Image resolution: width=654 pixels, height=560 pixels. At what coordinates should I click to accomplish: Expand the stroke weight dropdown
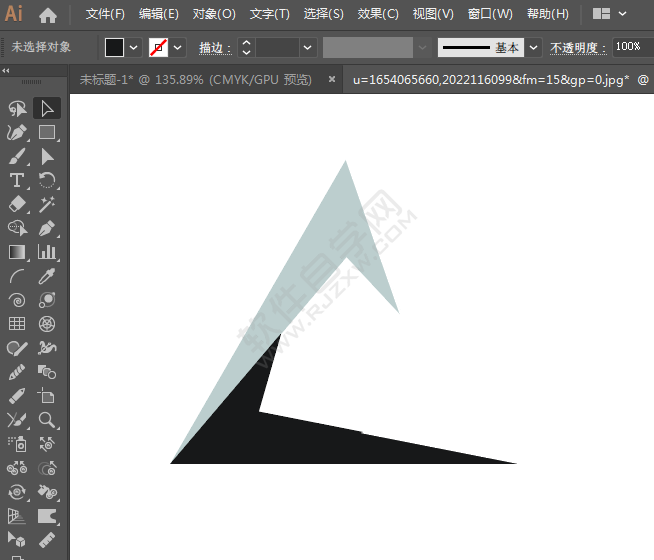[x=307, y=47]
